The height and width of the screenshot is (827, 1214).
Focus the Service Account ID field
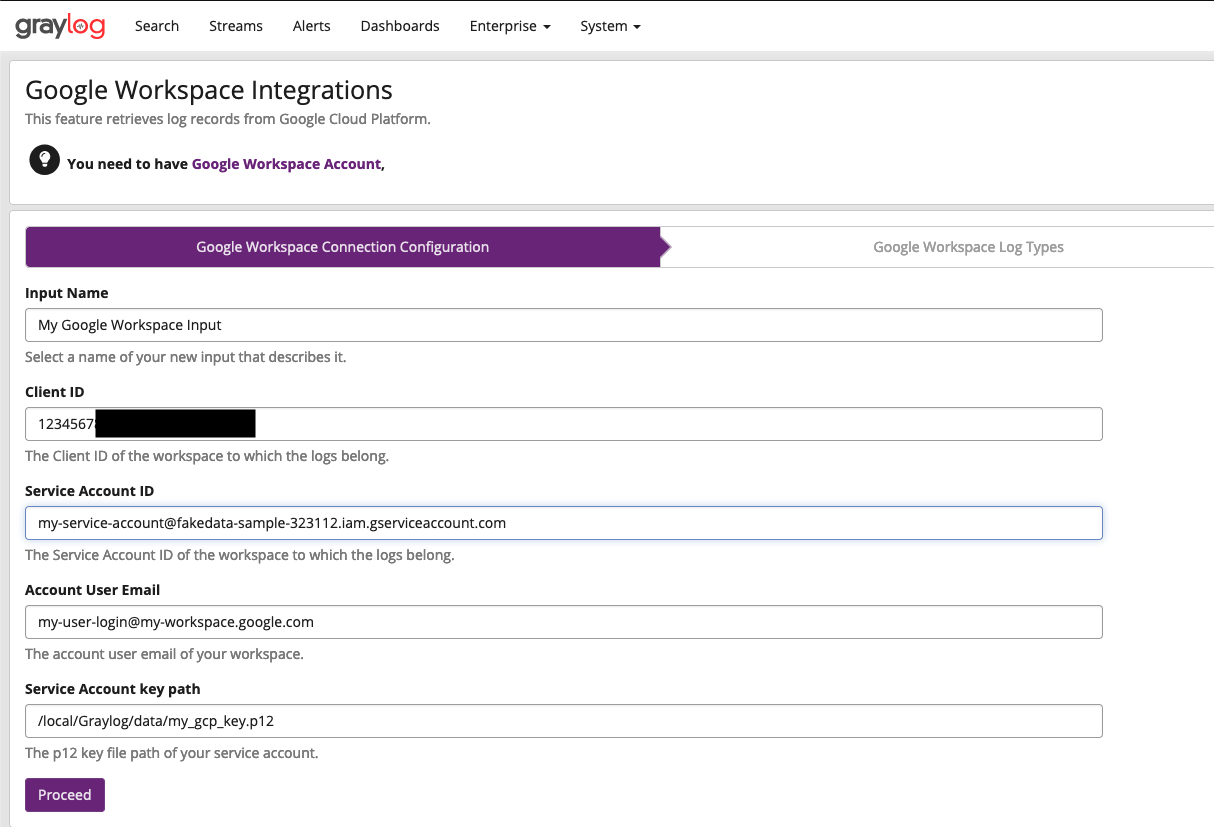(x=563, y=522)
